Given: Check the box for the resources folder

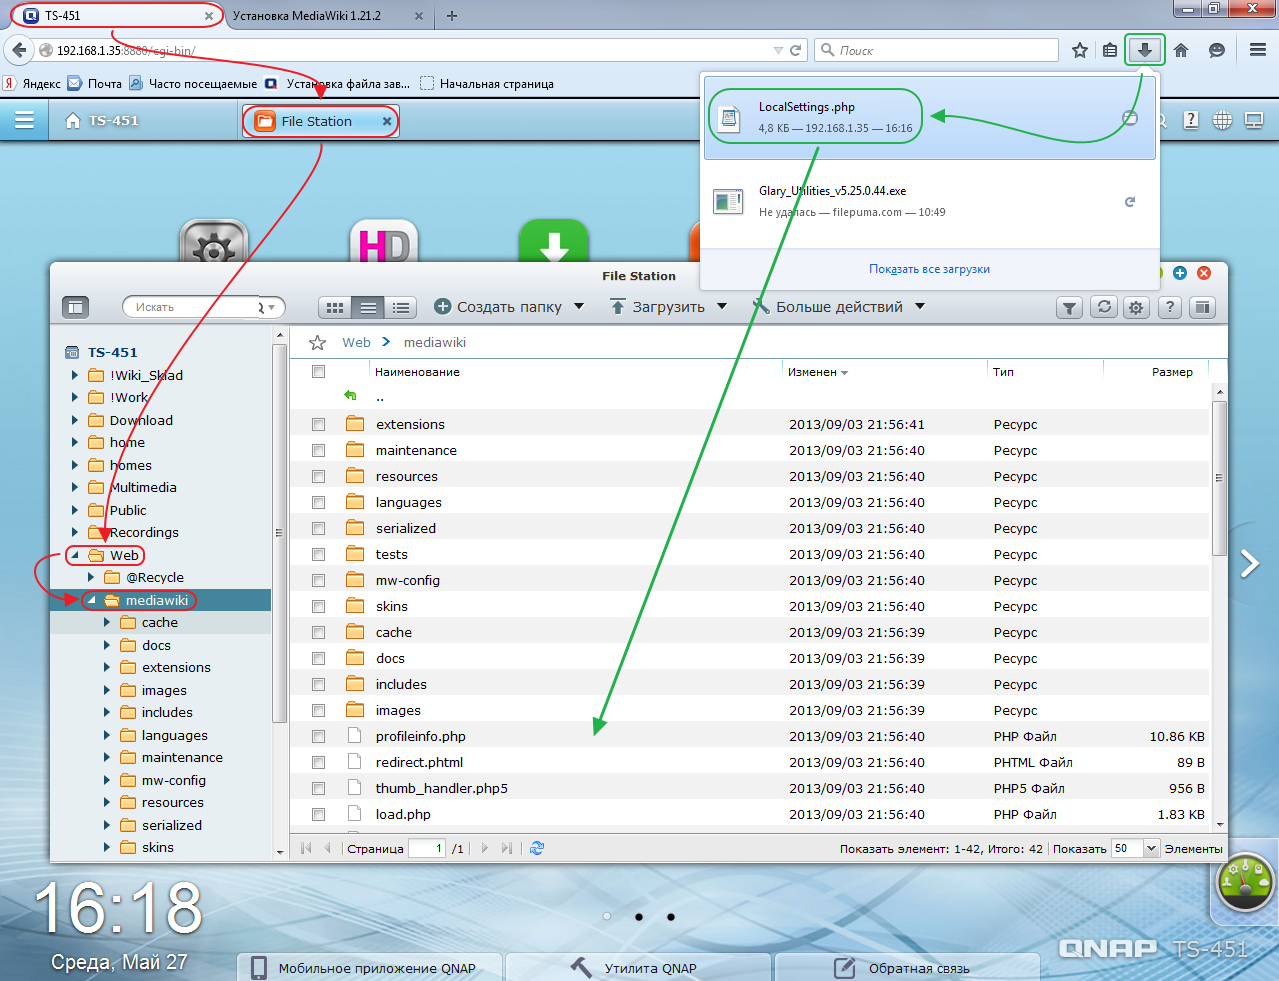Looking at the screenshot, I should [x=319, y=477].
